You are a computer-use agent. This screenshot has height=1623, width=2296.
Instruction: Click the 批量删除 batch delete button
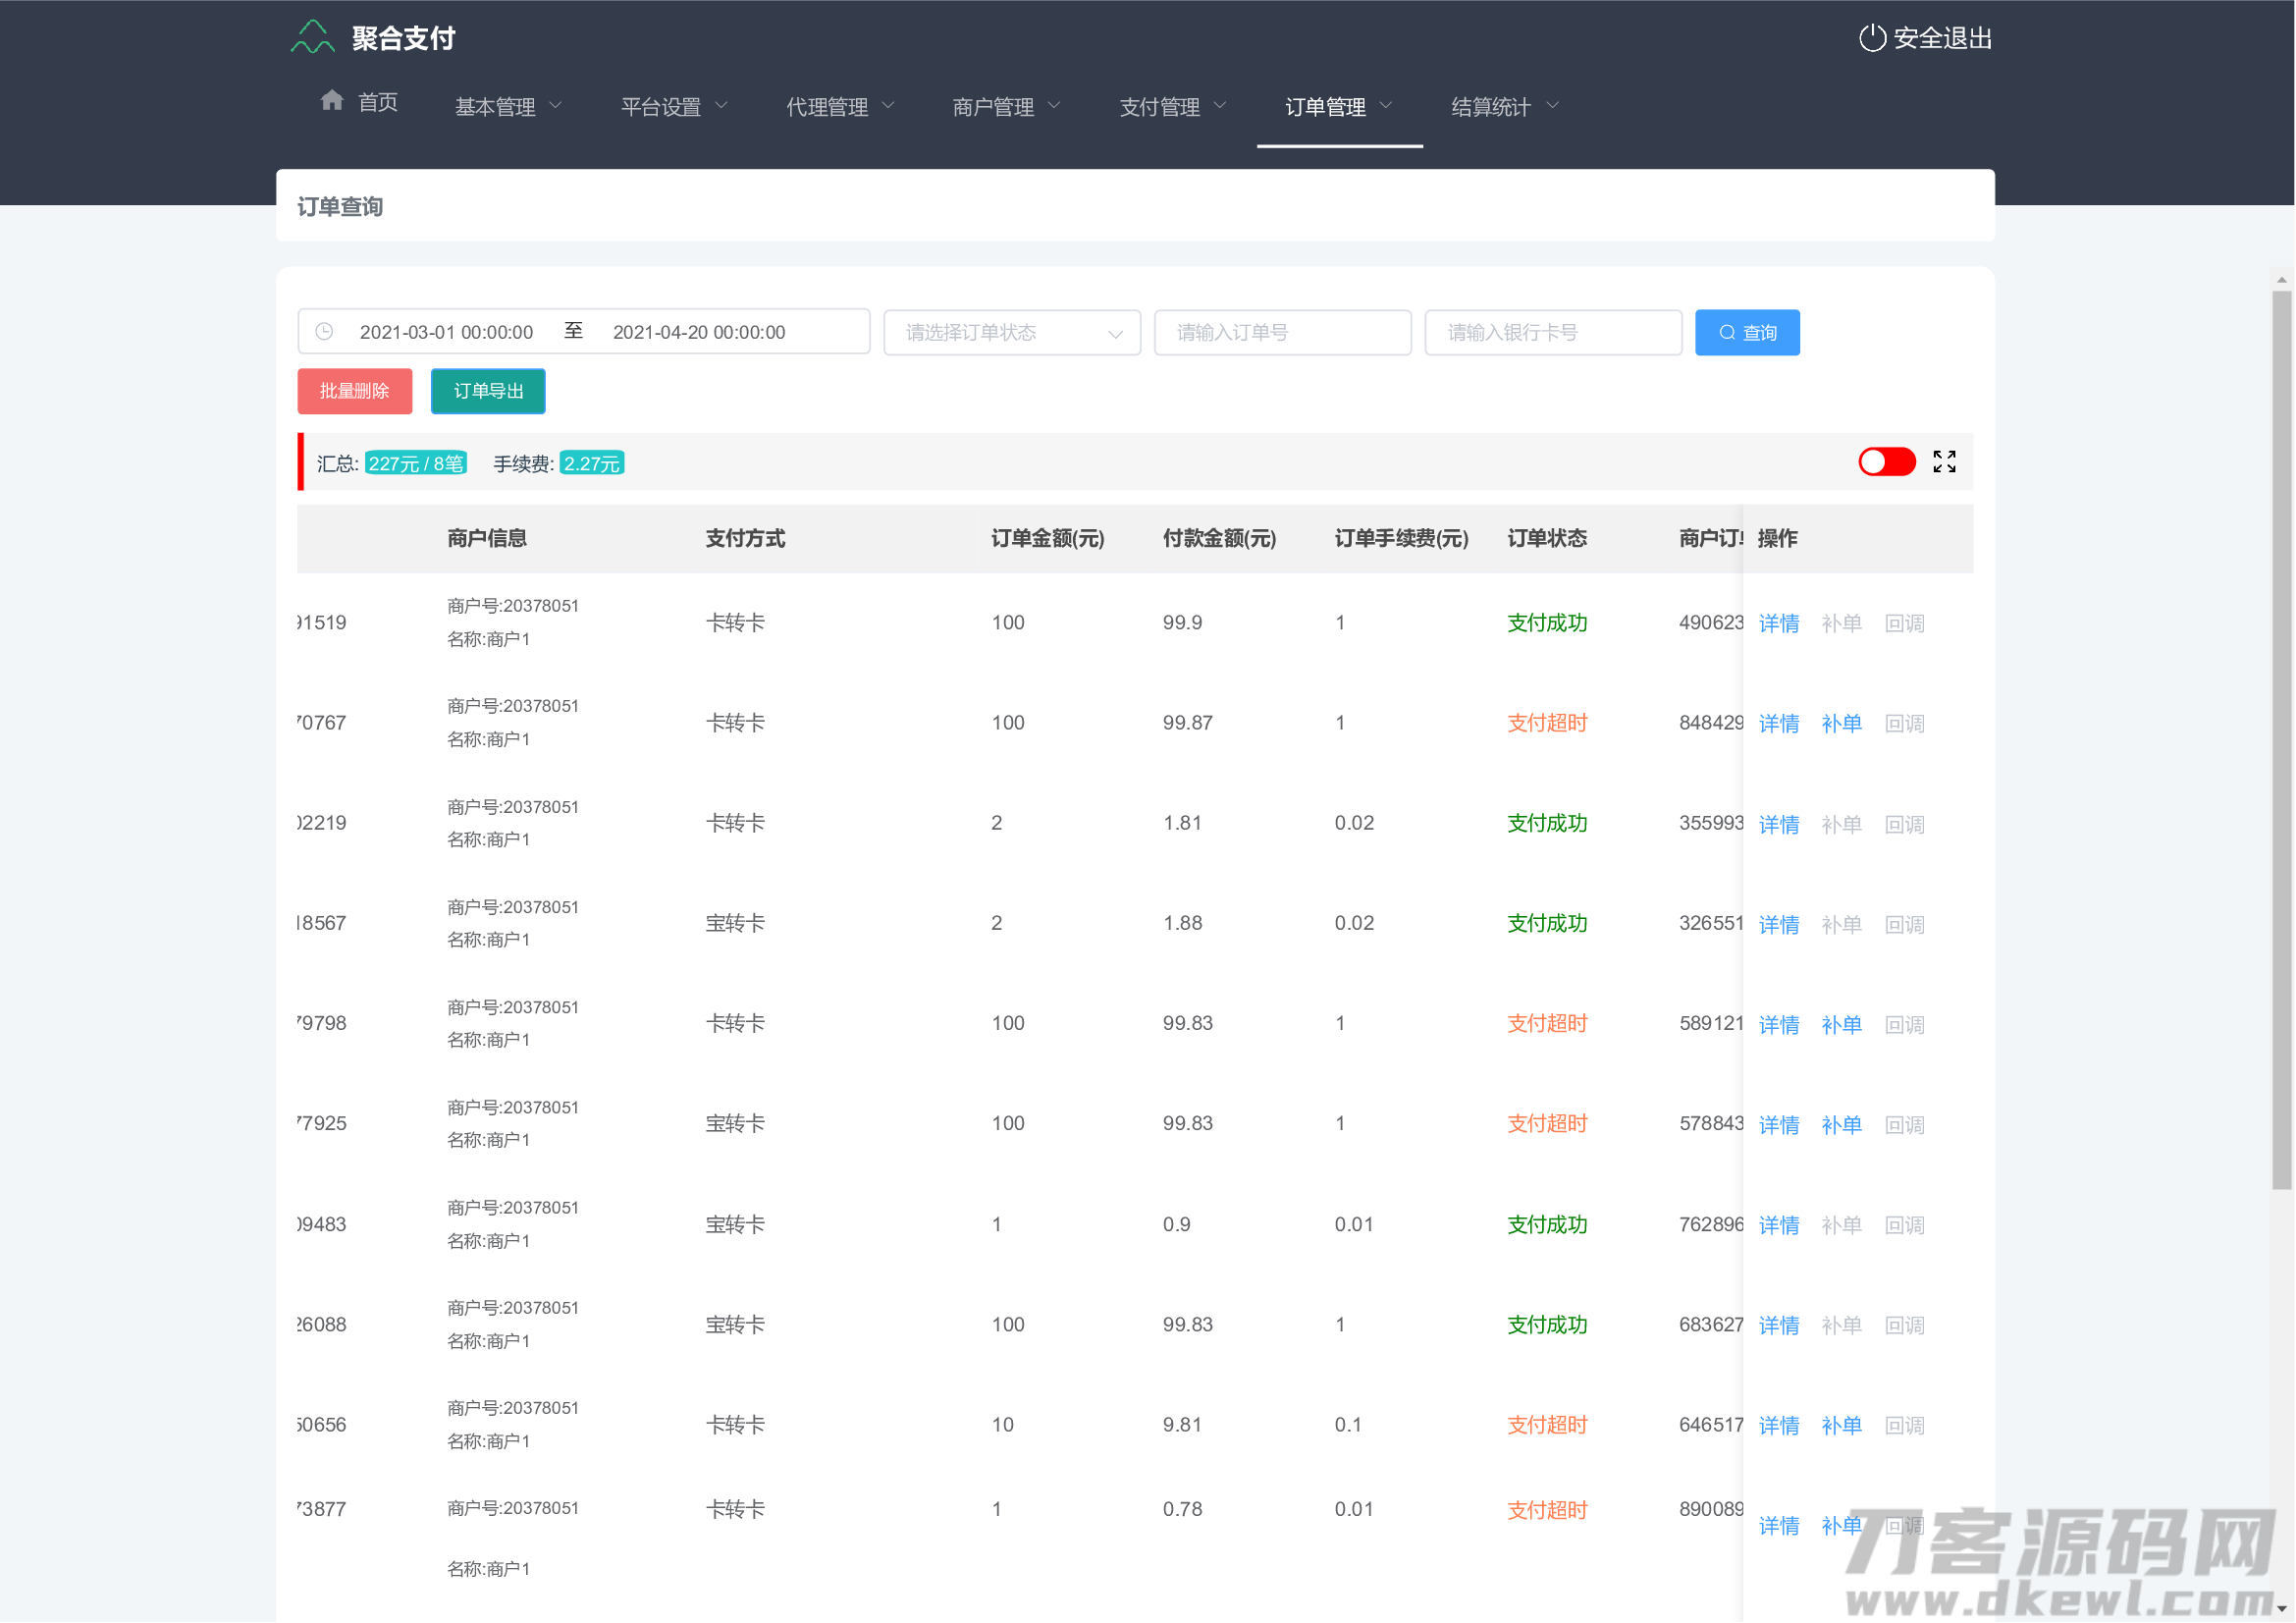tap(354, 391)
